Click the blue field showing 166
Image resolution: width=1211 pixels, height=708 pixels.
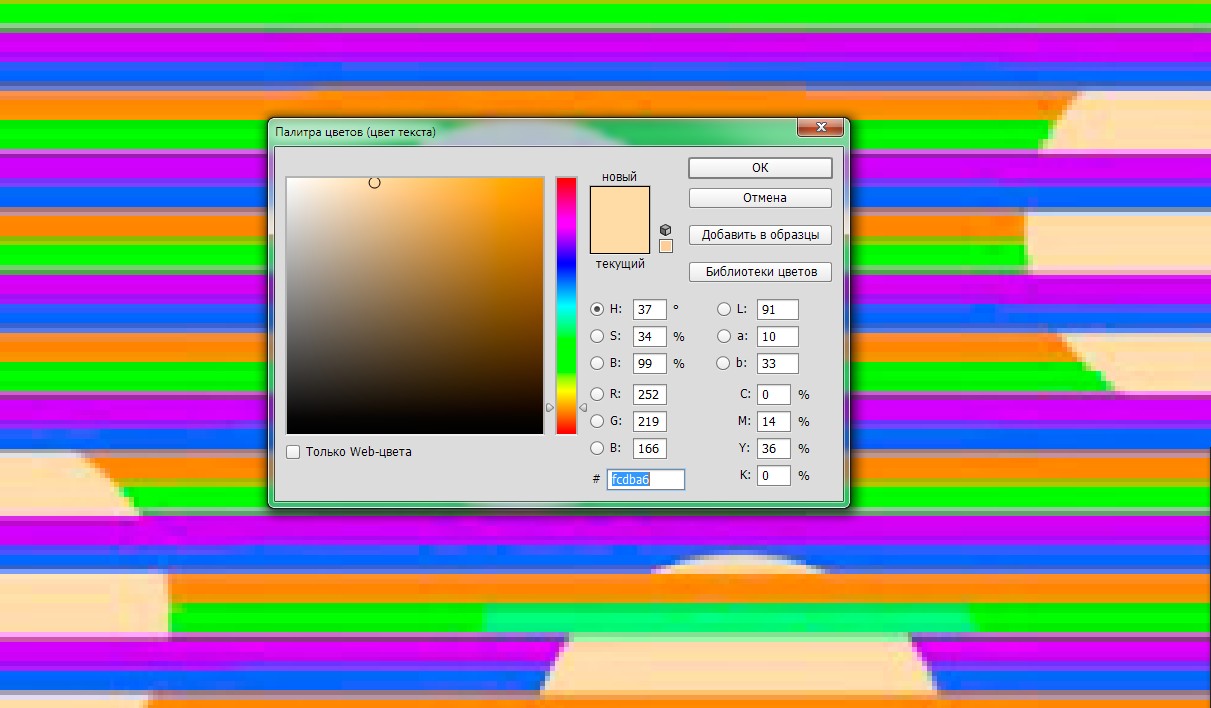pos(650,448)
